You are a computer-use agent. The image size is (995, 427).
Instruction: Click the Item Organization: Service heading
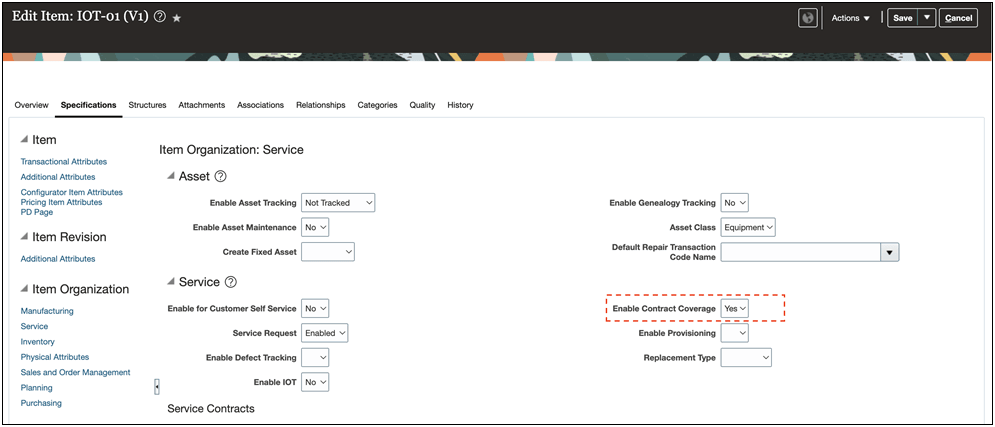pos(232,150)
